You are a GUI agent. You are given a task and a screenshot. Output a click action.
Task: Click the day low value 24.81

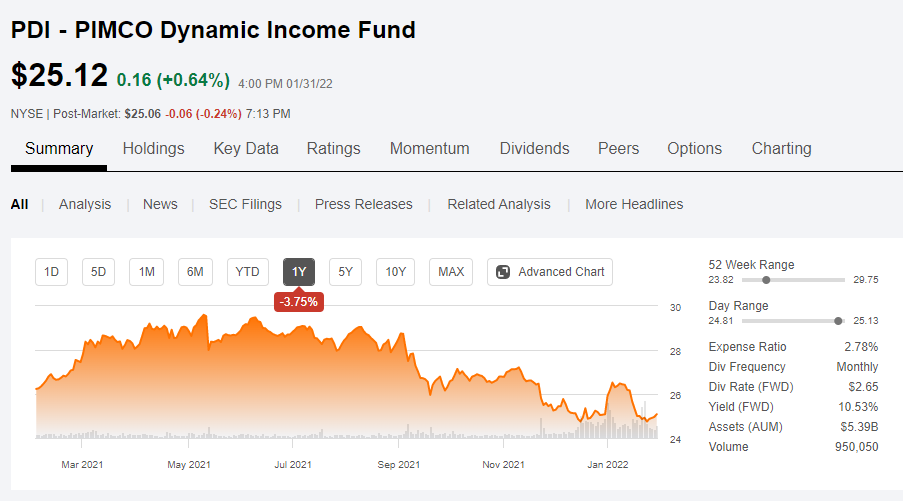[x=721, y=321]
